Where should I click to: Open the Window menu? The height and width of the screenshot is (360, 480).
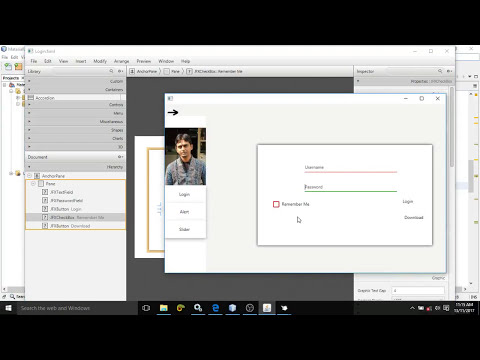point(166,61)
